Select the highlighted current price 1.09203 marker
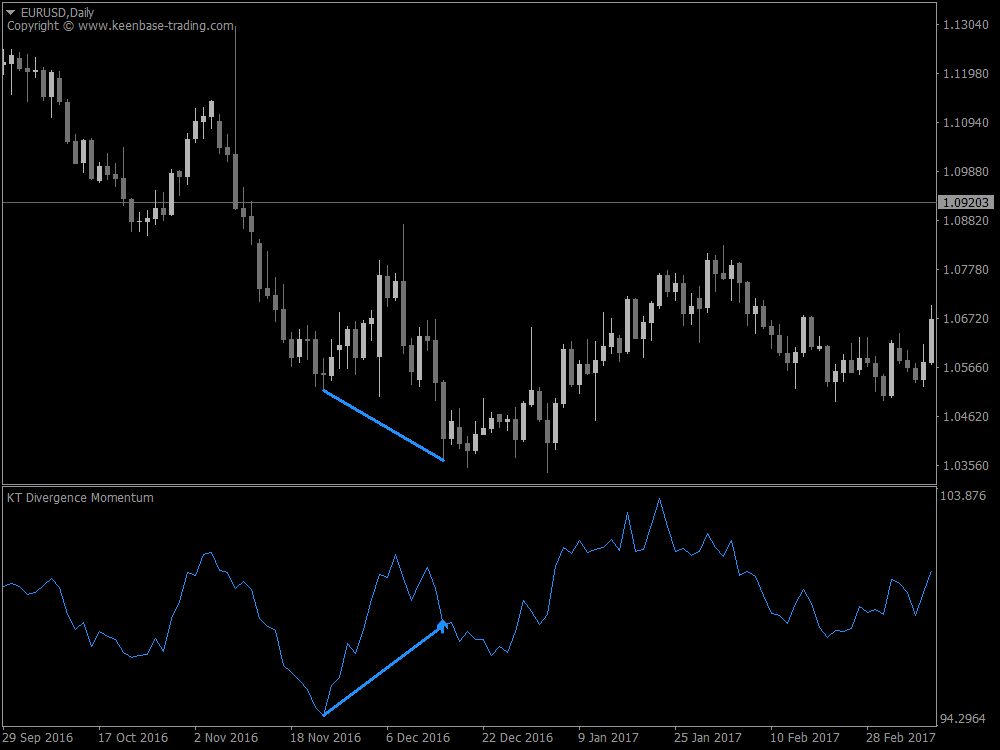This screenshot has height=750, width=1000. tap(964, 202)
